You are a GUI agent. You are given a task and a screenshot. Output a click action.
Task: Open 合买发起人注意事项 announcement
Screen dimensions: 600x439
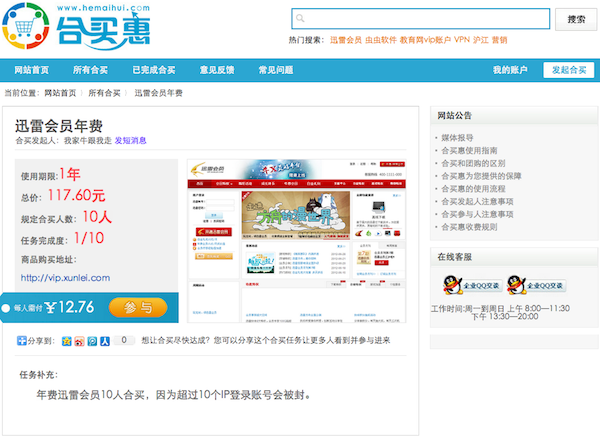click(477, 202)
